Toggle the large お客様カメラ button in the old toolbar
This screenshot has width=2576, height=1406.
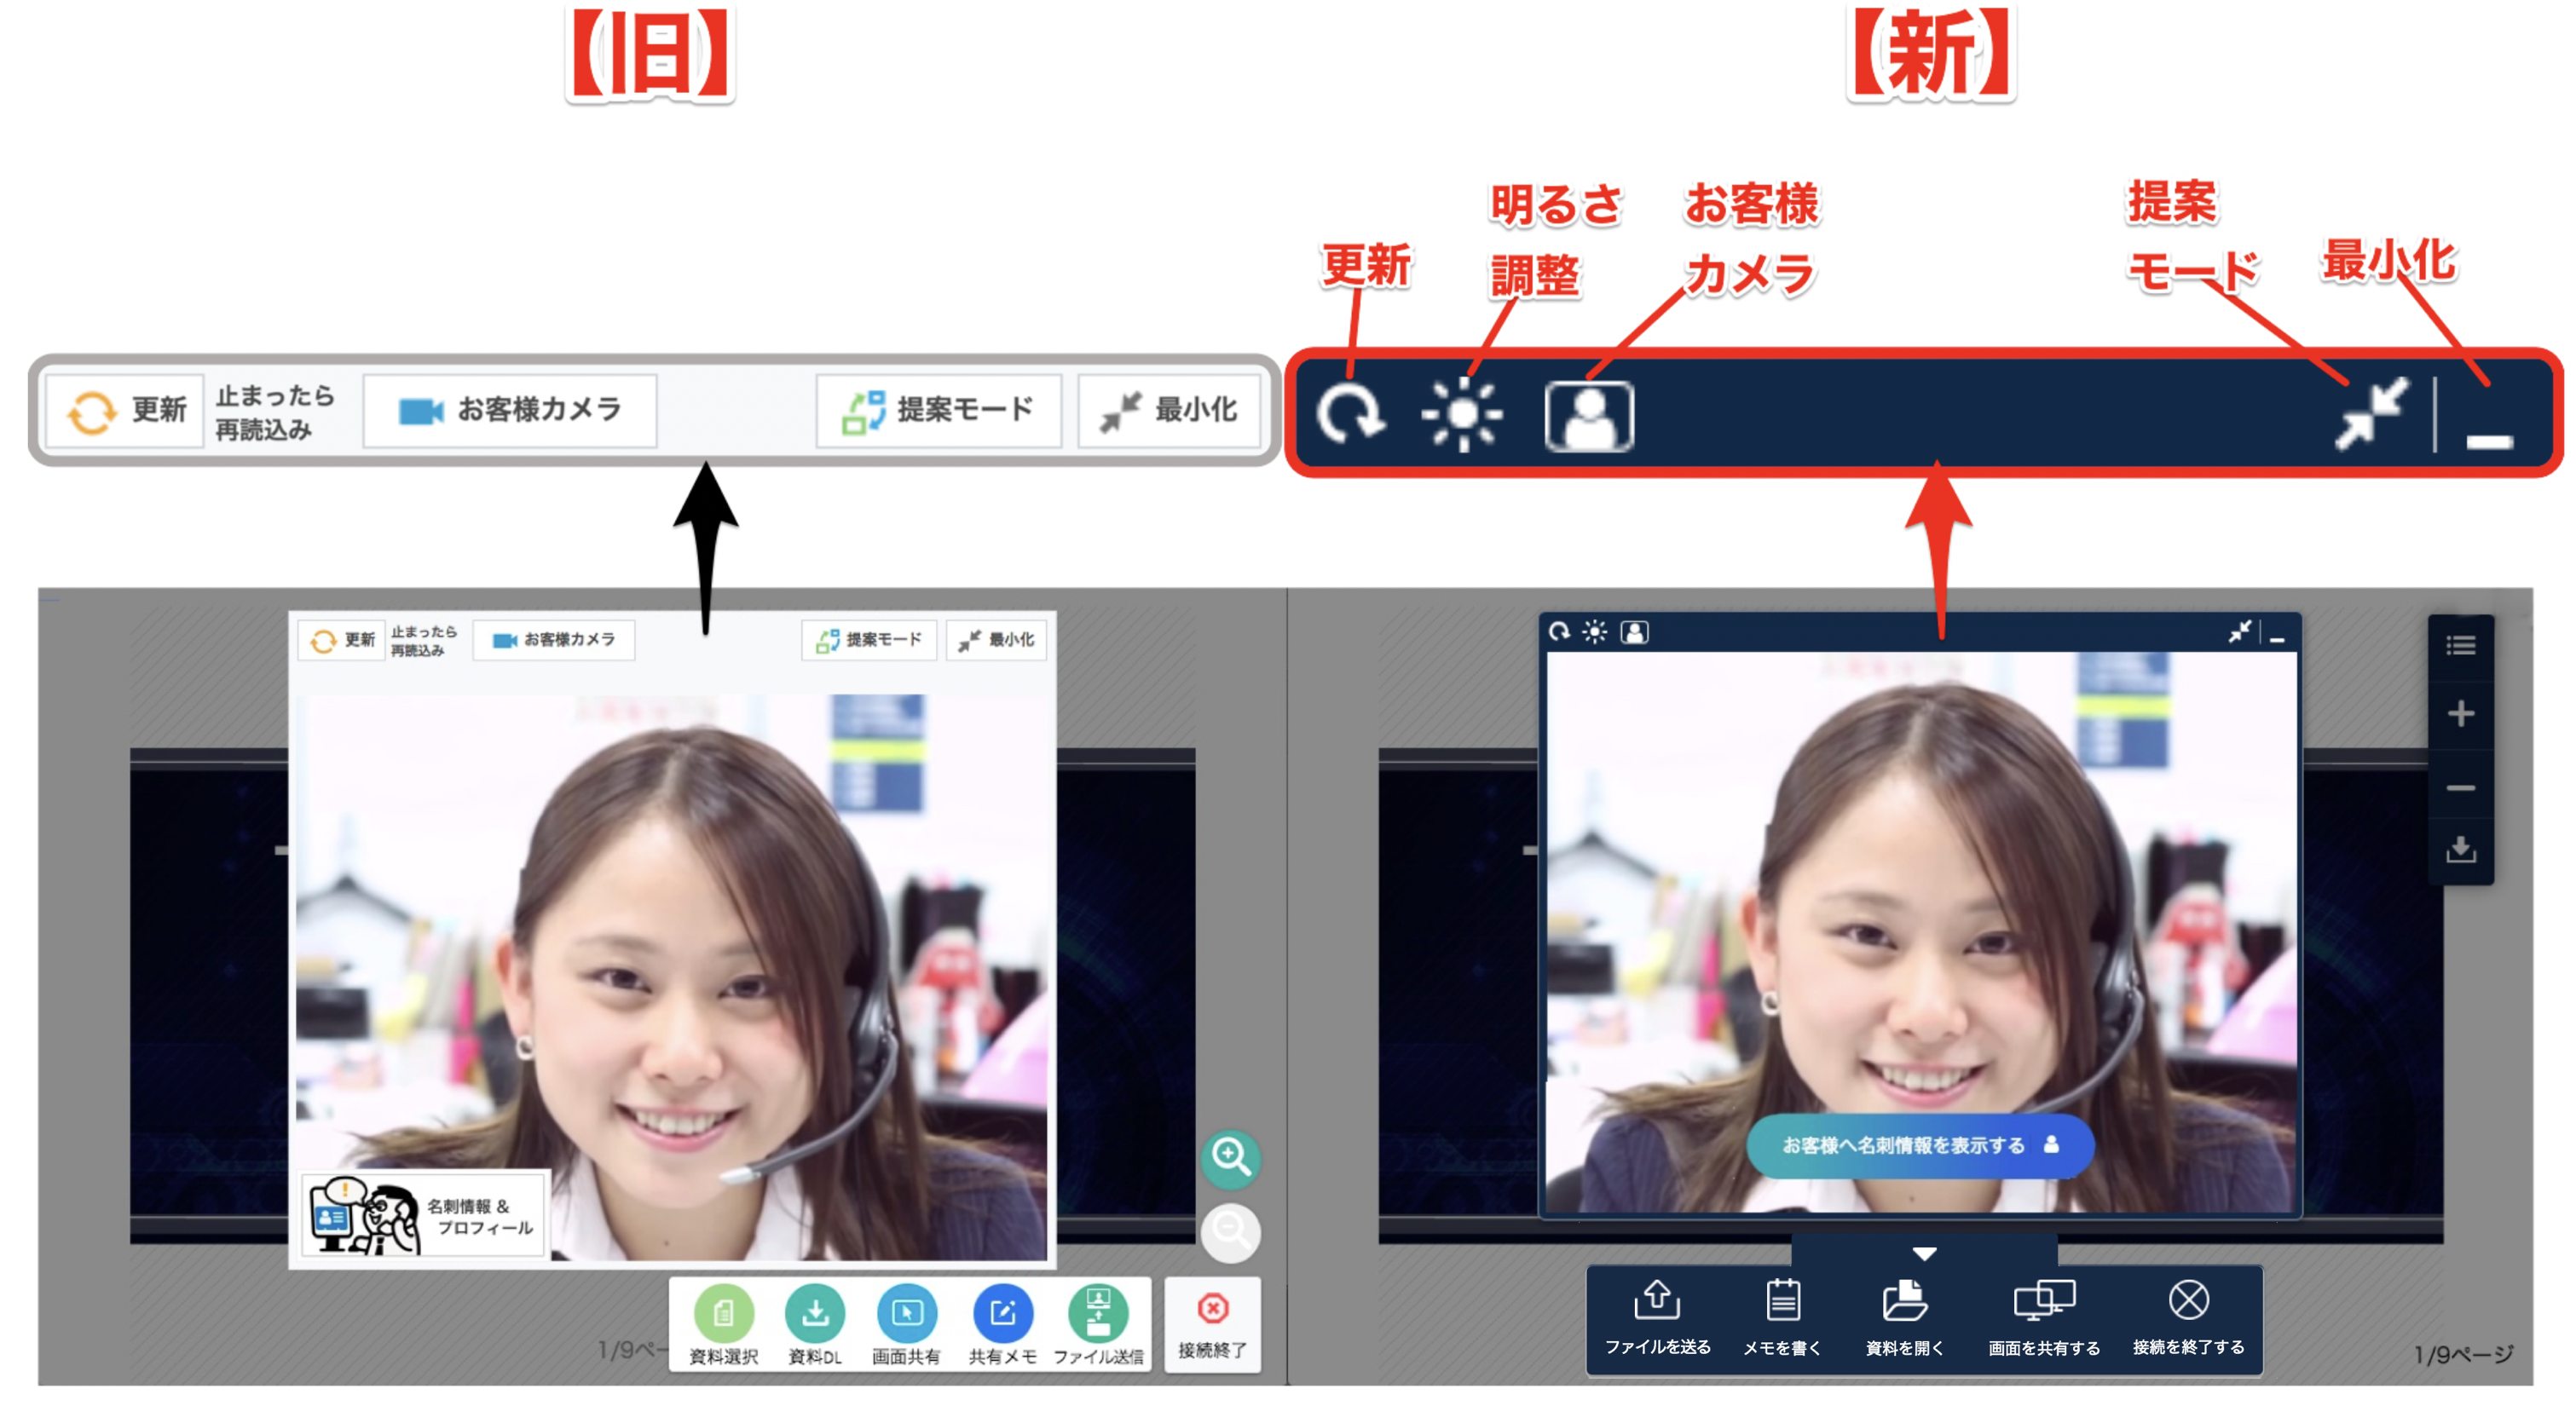(510, 411)
